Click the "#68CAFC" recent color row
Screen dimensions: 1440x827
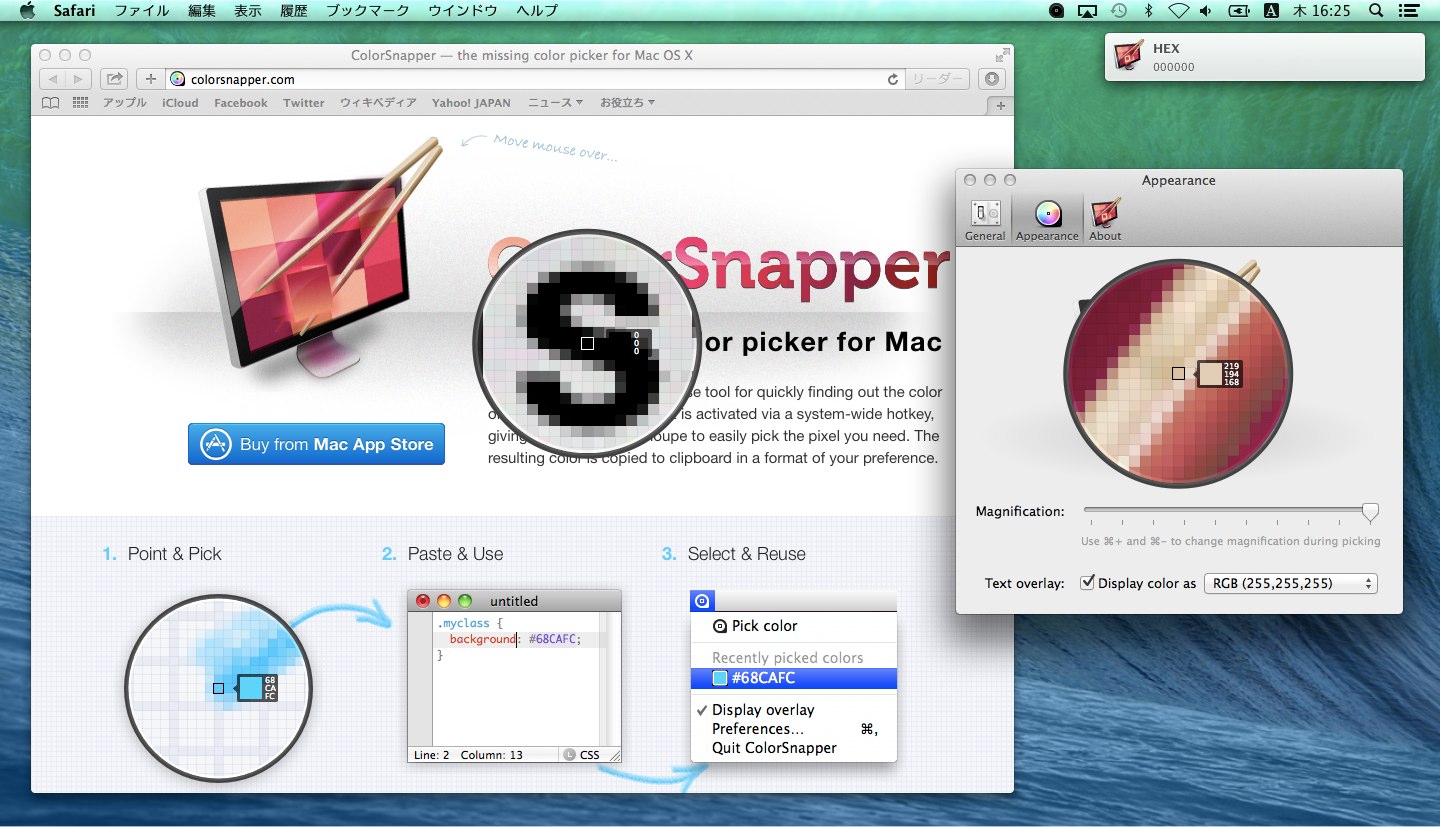point(794,678)
